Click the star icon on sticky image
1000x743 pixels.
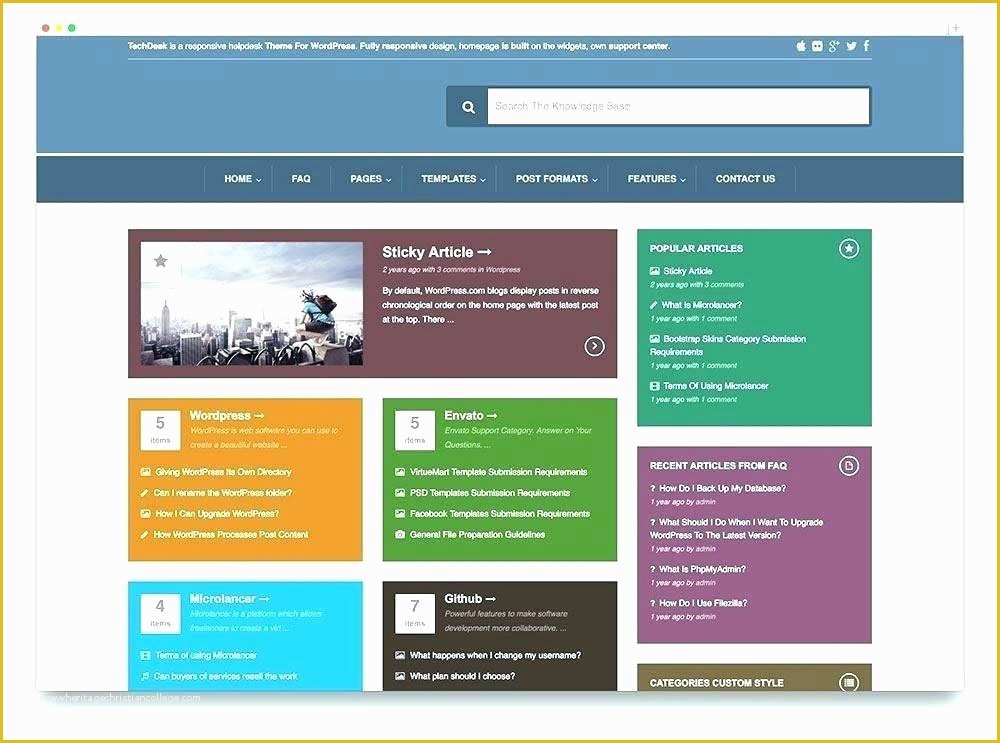click(161, 260)
